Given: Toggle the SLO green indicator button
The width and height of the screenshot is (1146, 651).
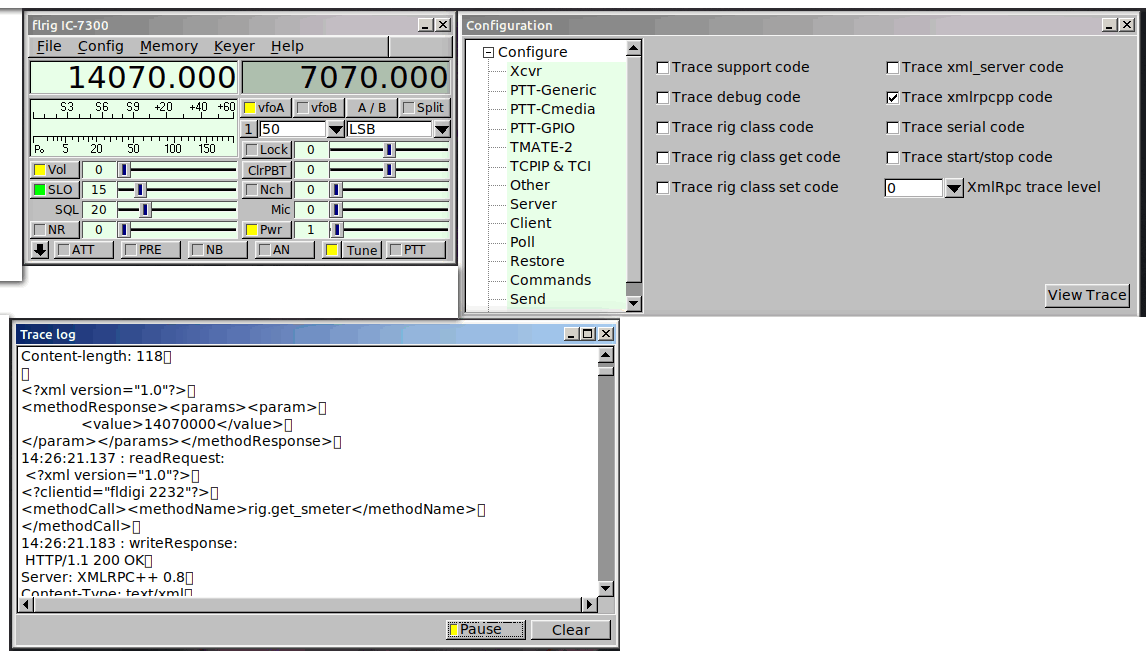Looking at the screenshot, I should click(x=53, y=190).
